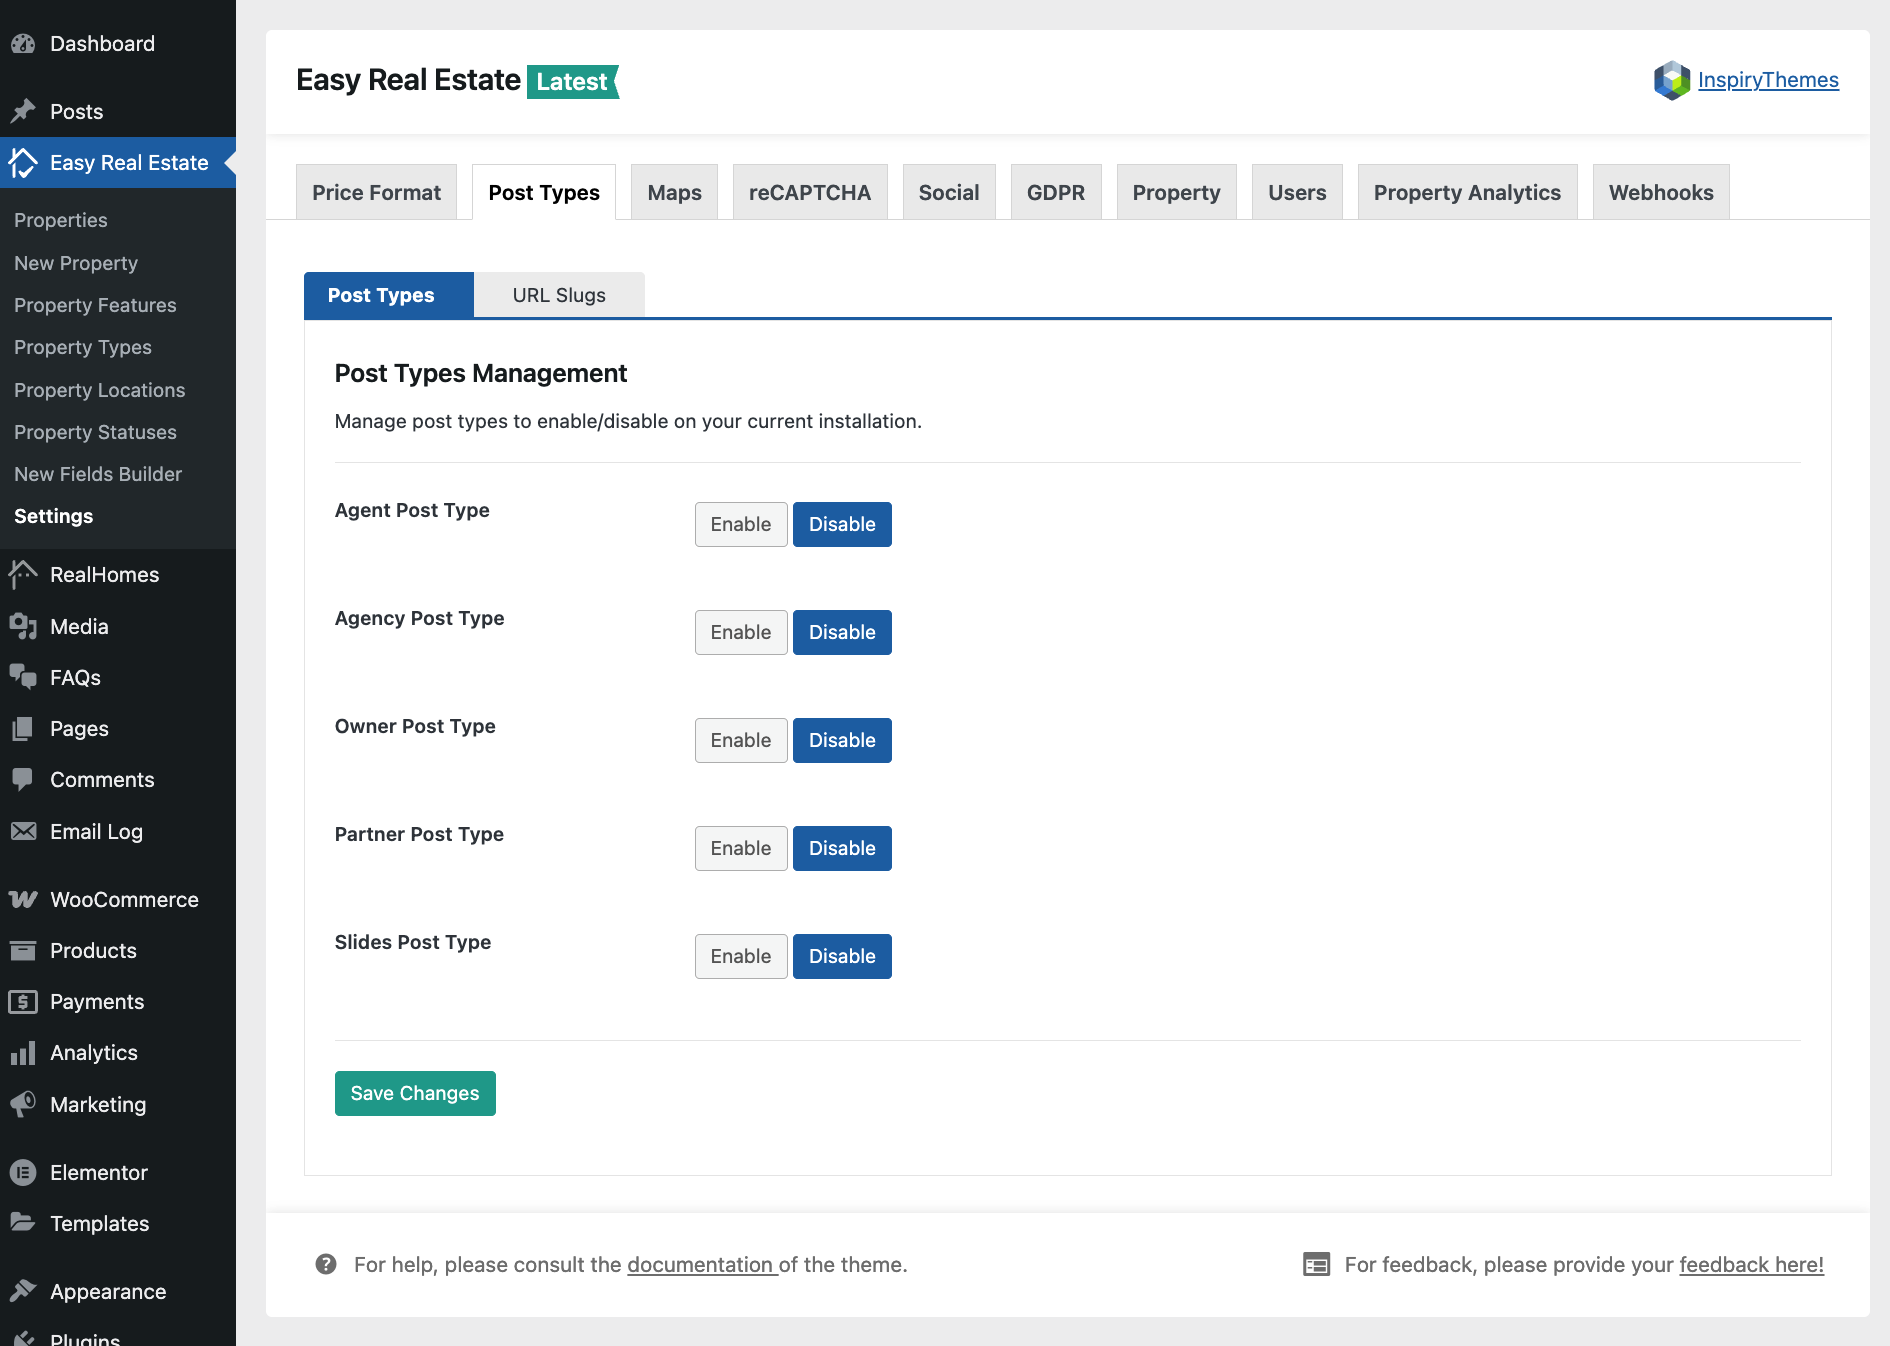Image resolution: width=1890 pixels, height=1346 pixels.
Task: Open New Fields Builder submenu
Action: click(x=98, y=474)
